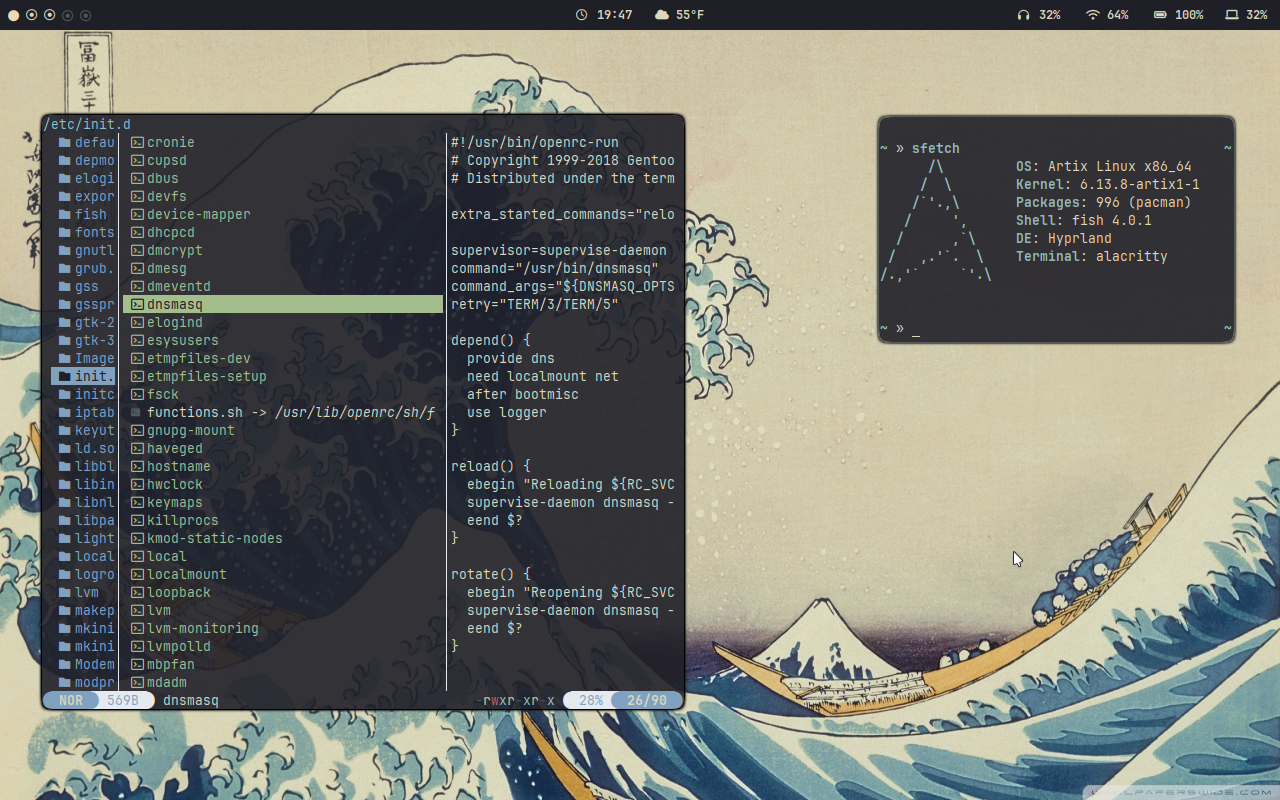Select the first workspace dot in top bar
The height and width of the screenshot is (800, 1280).
point(13,15)
